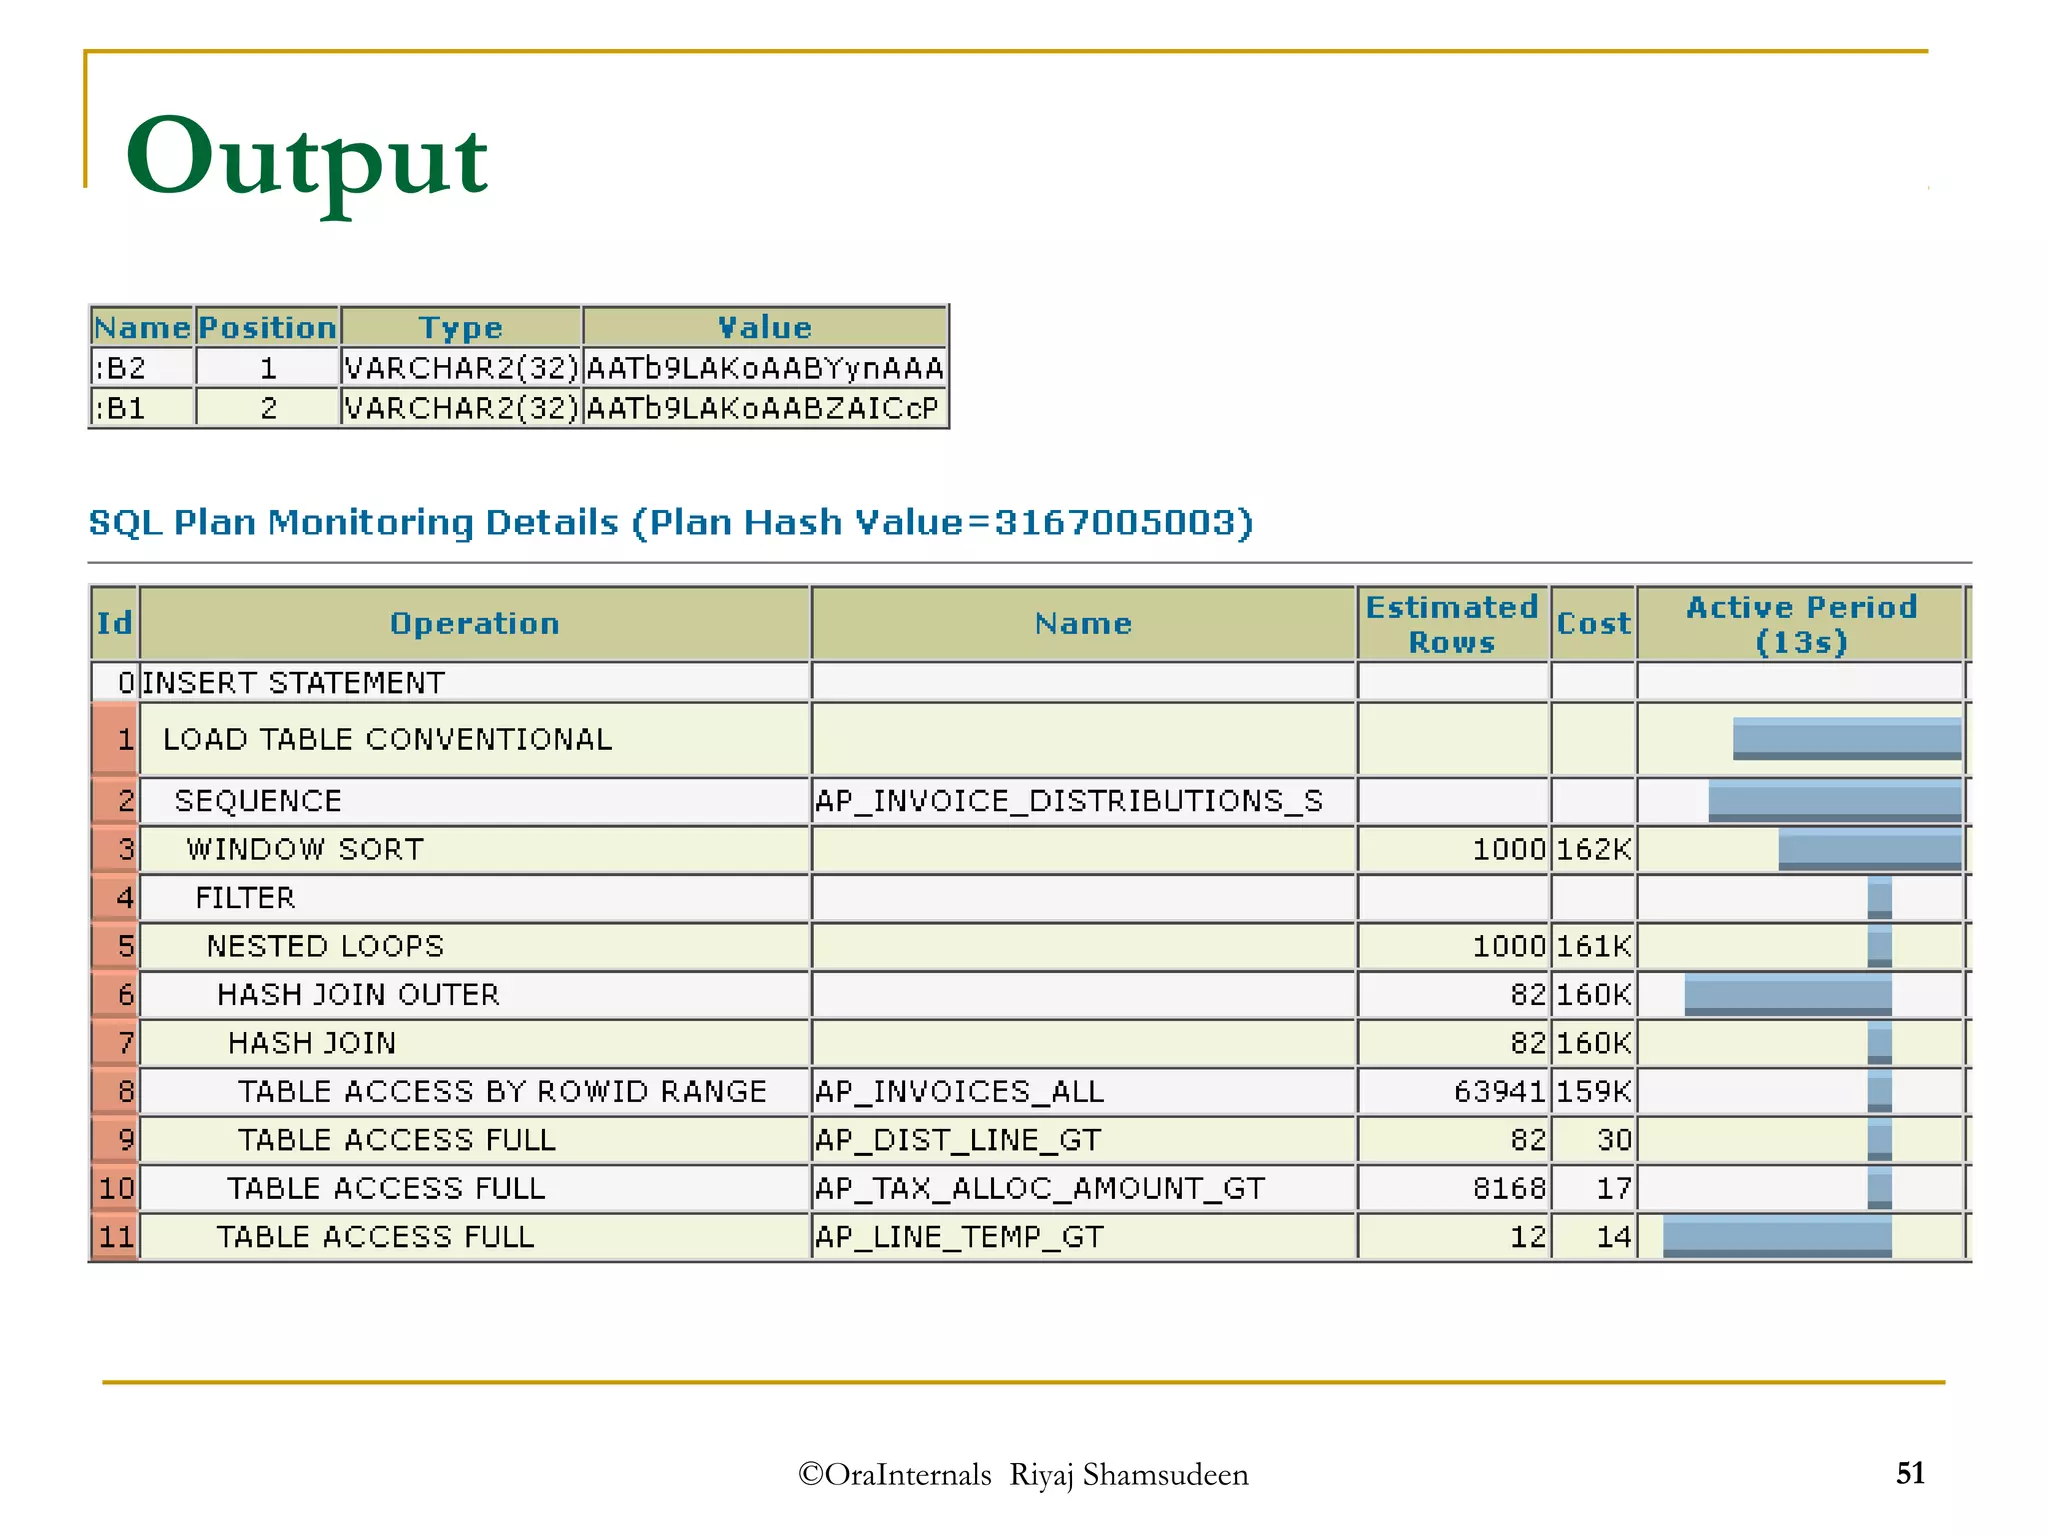
Task: Click the '63941' estimated rows cell
Action: click(1452, 1091)
